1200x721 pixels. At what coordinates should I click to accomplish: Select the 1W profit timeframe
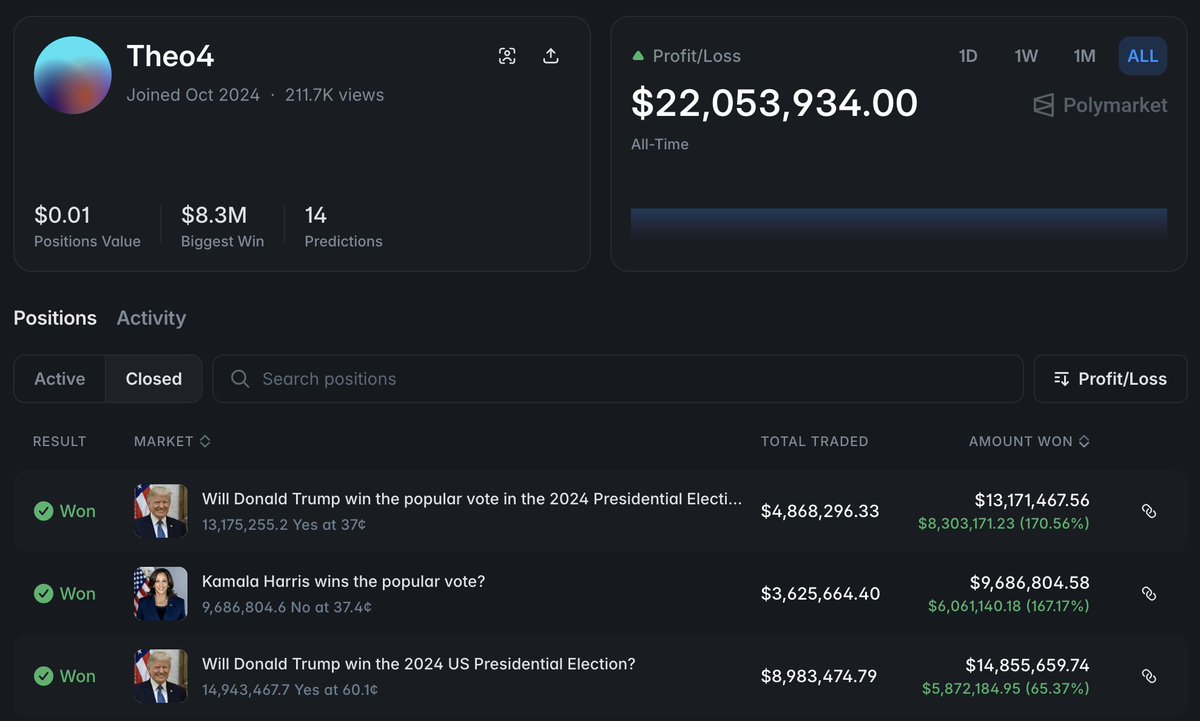pyautogui.click(x=1026, y=56)
